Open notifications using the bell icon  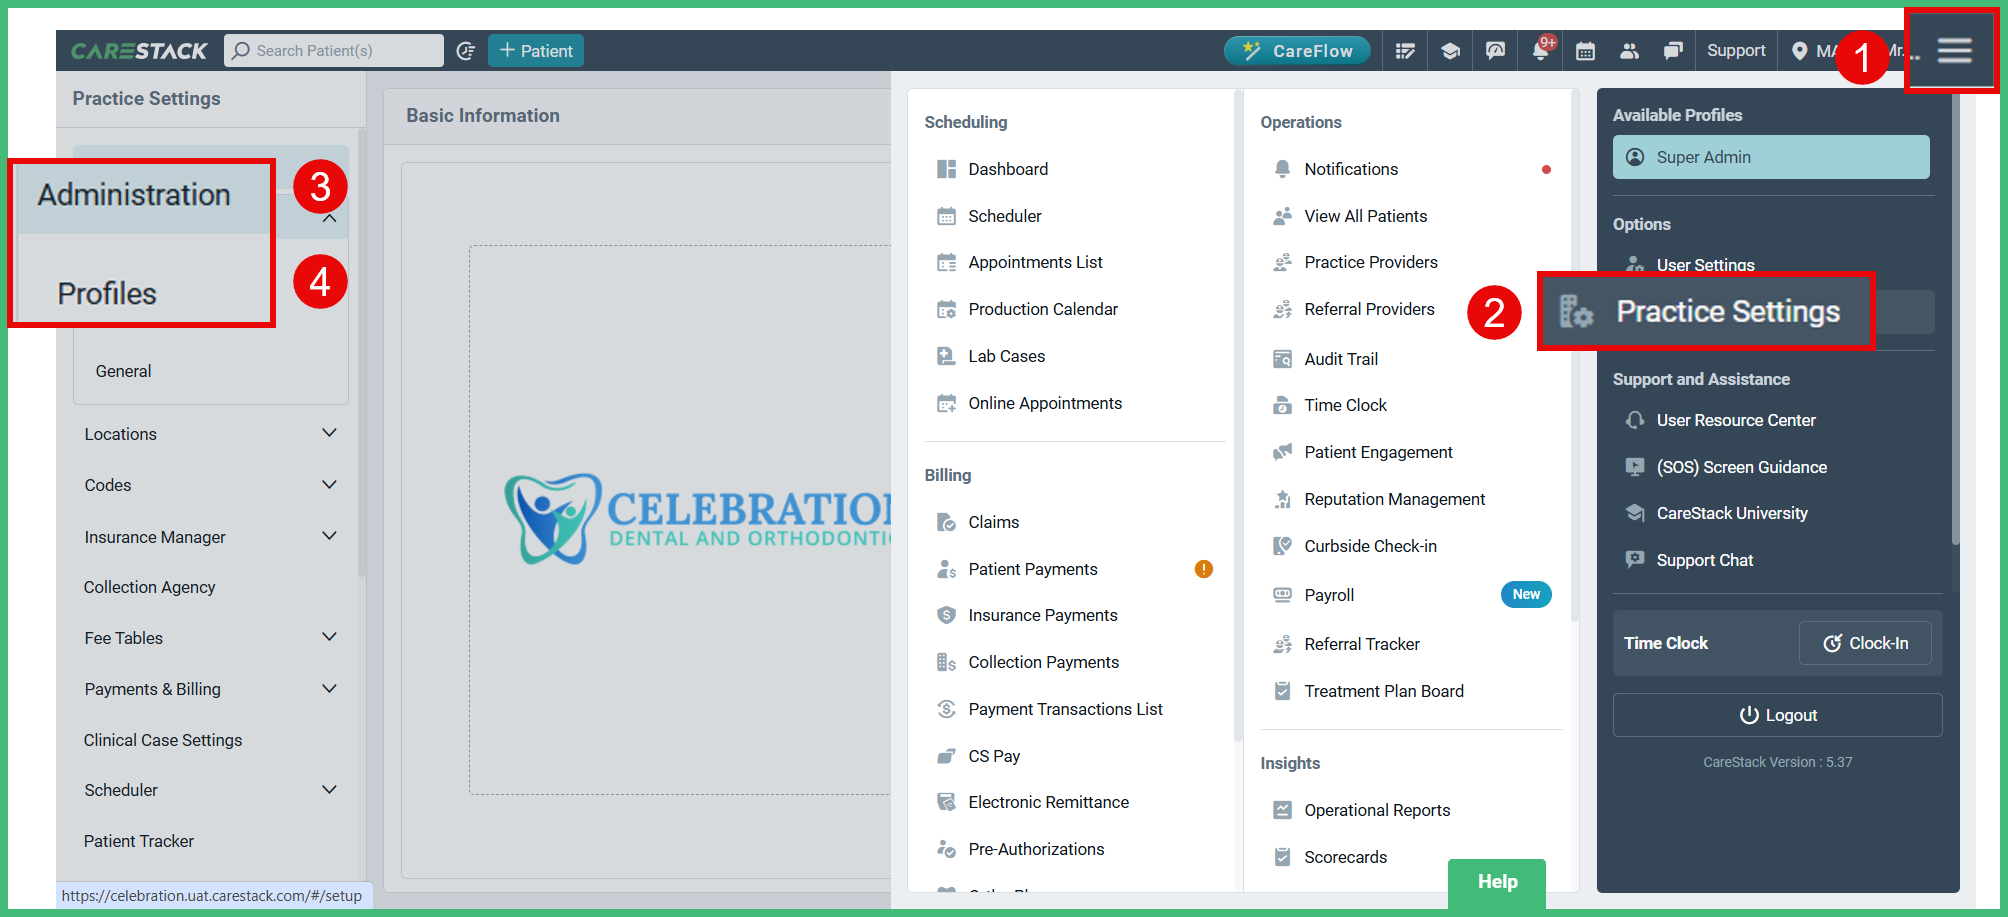[1540, 50]
